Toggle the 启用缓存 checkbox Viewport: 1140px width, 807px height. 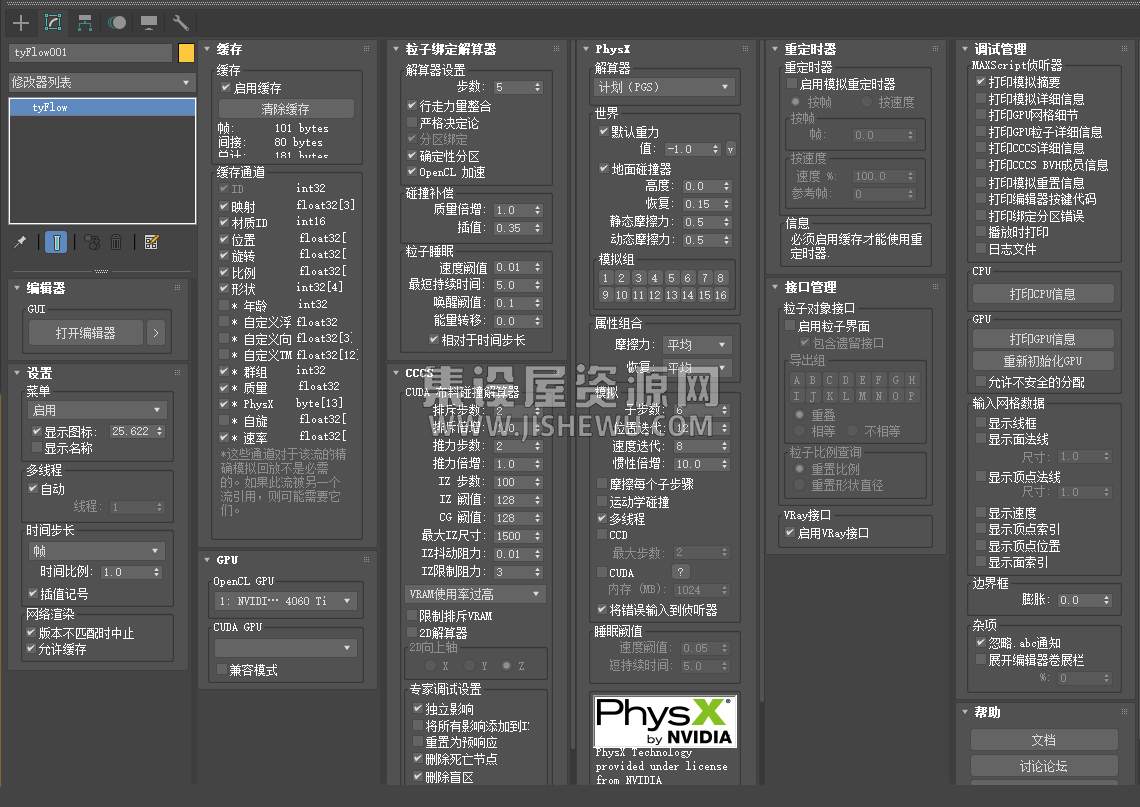click(x=226, y=88)
